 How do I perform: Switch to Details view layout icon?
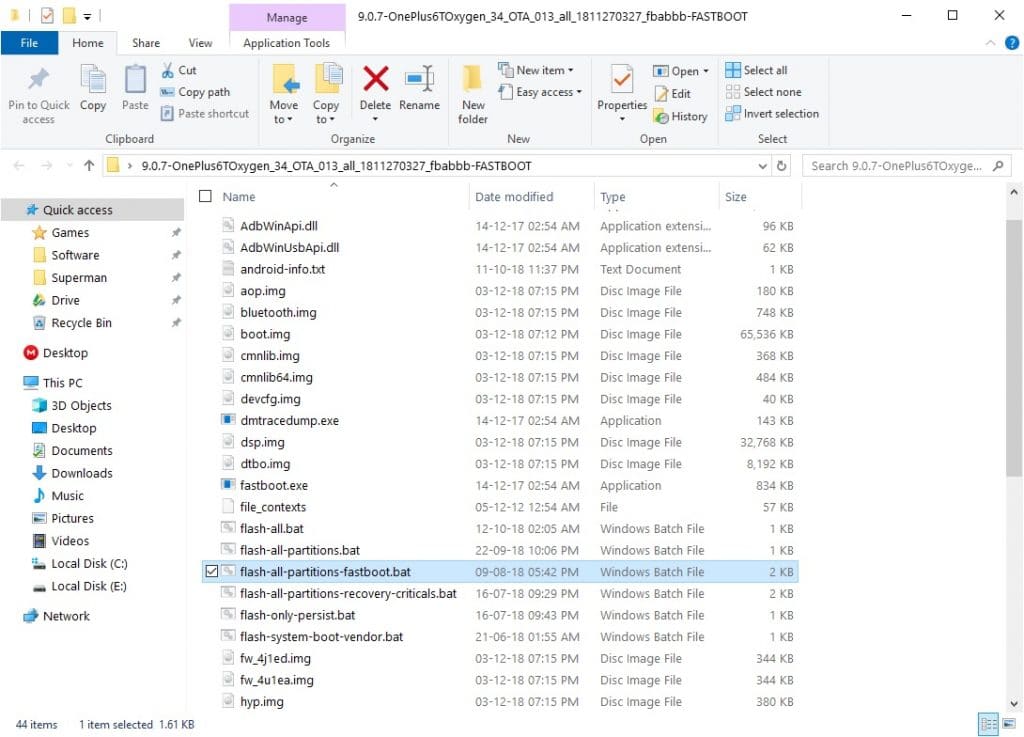coord(988,724)
